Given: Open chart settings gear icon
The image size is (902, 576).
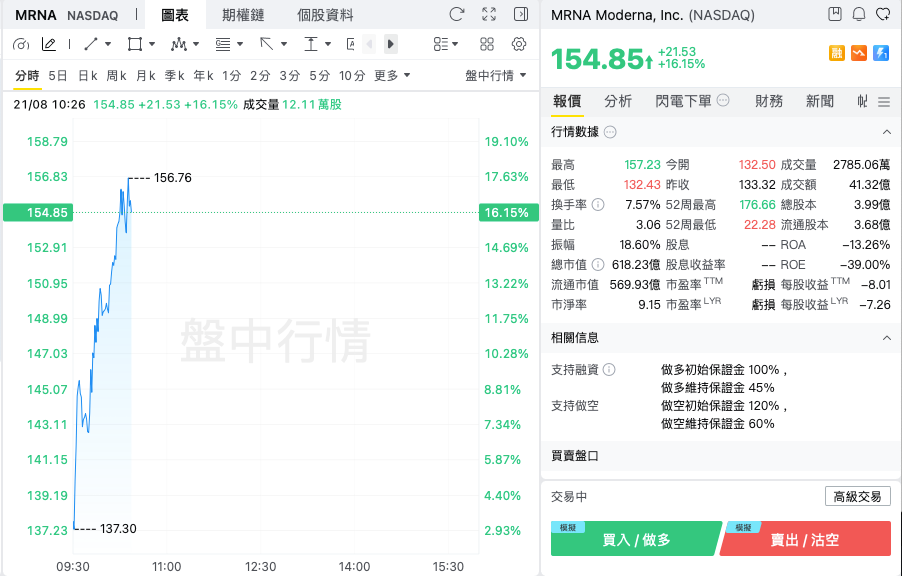Looking at the screenshot, I should click(519, 44).
